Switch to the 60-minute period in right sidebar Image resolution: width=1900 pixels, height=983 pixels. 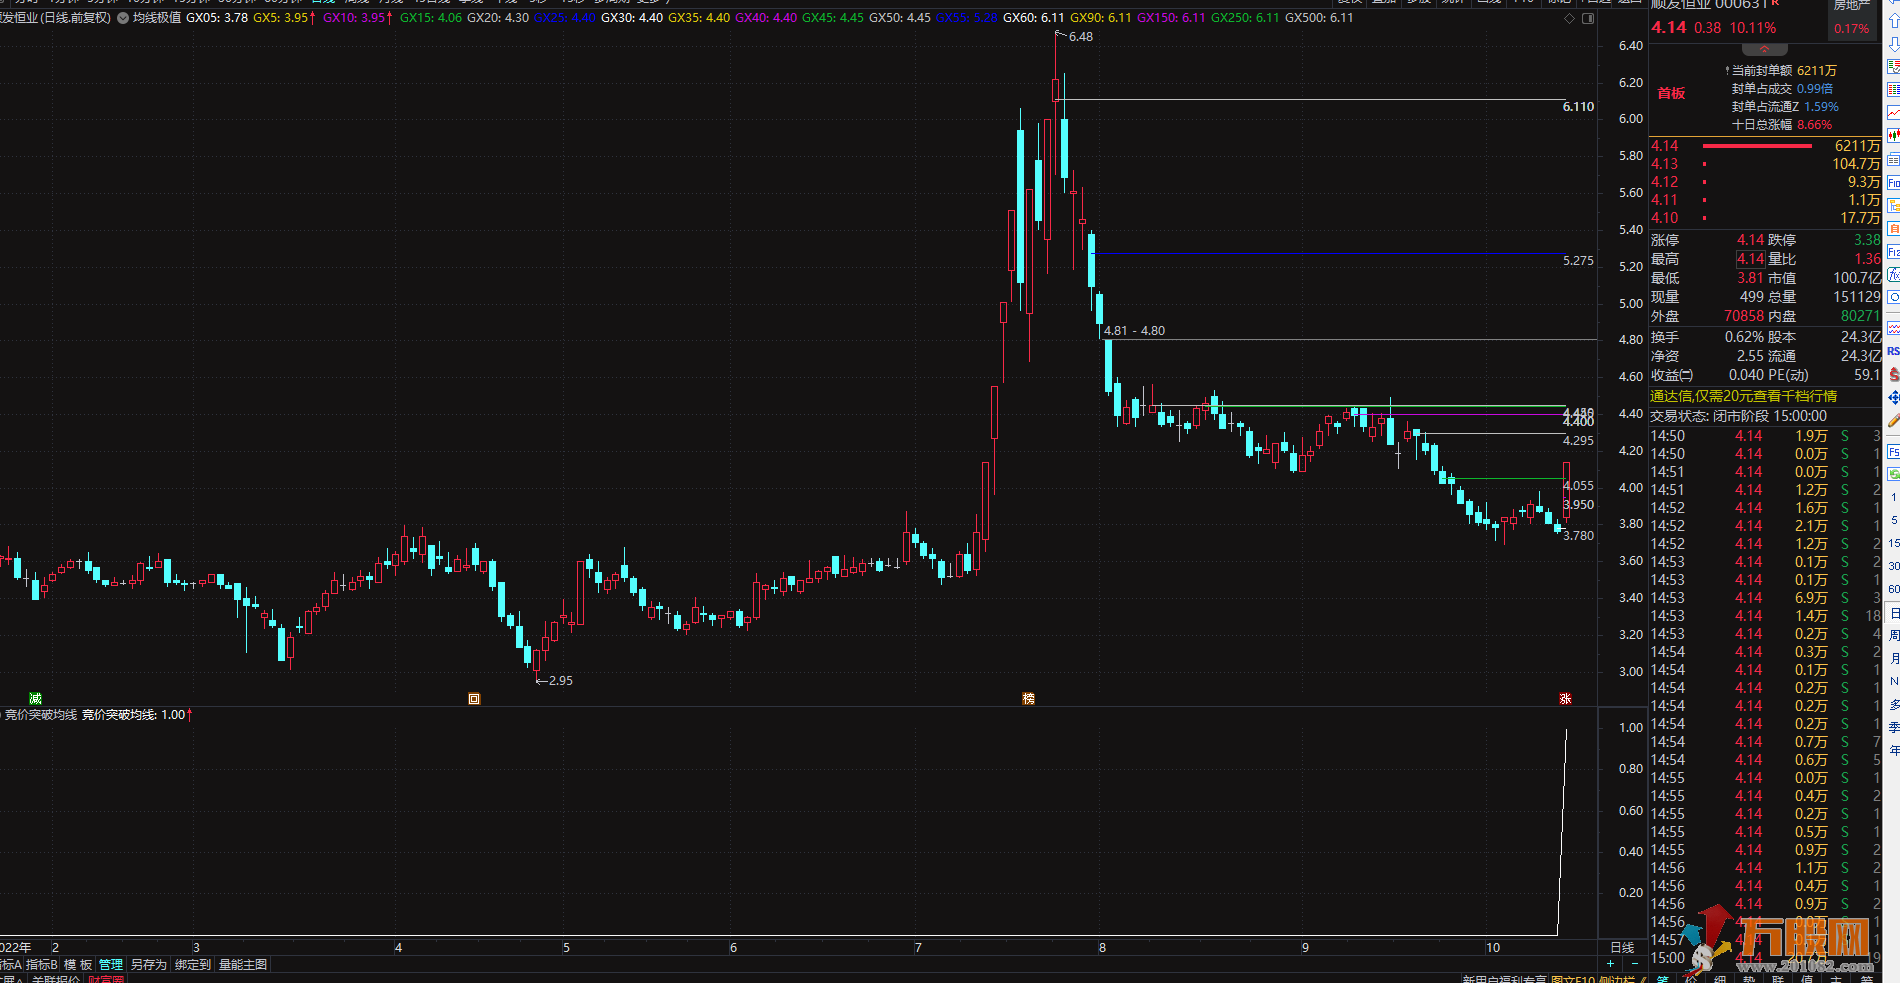1893,589
